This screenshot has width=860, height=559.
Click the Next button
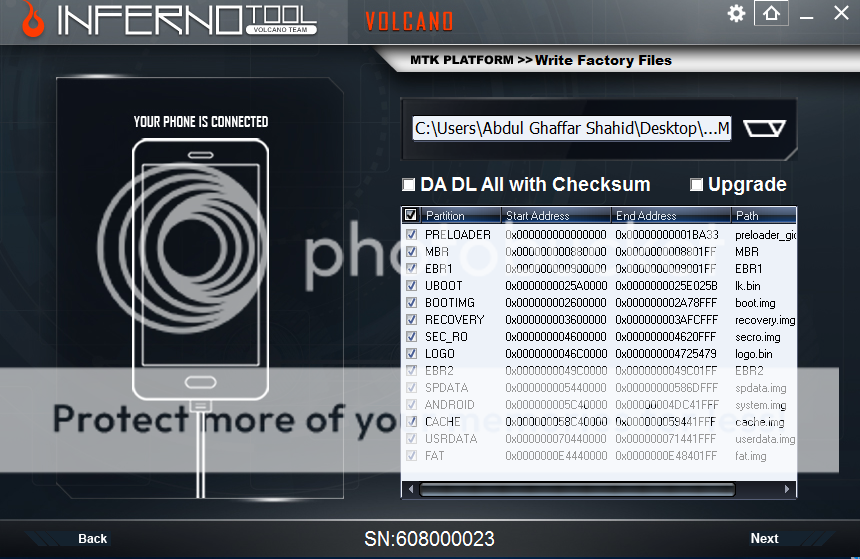764,539
